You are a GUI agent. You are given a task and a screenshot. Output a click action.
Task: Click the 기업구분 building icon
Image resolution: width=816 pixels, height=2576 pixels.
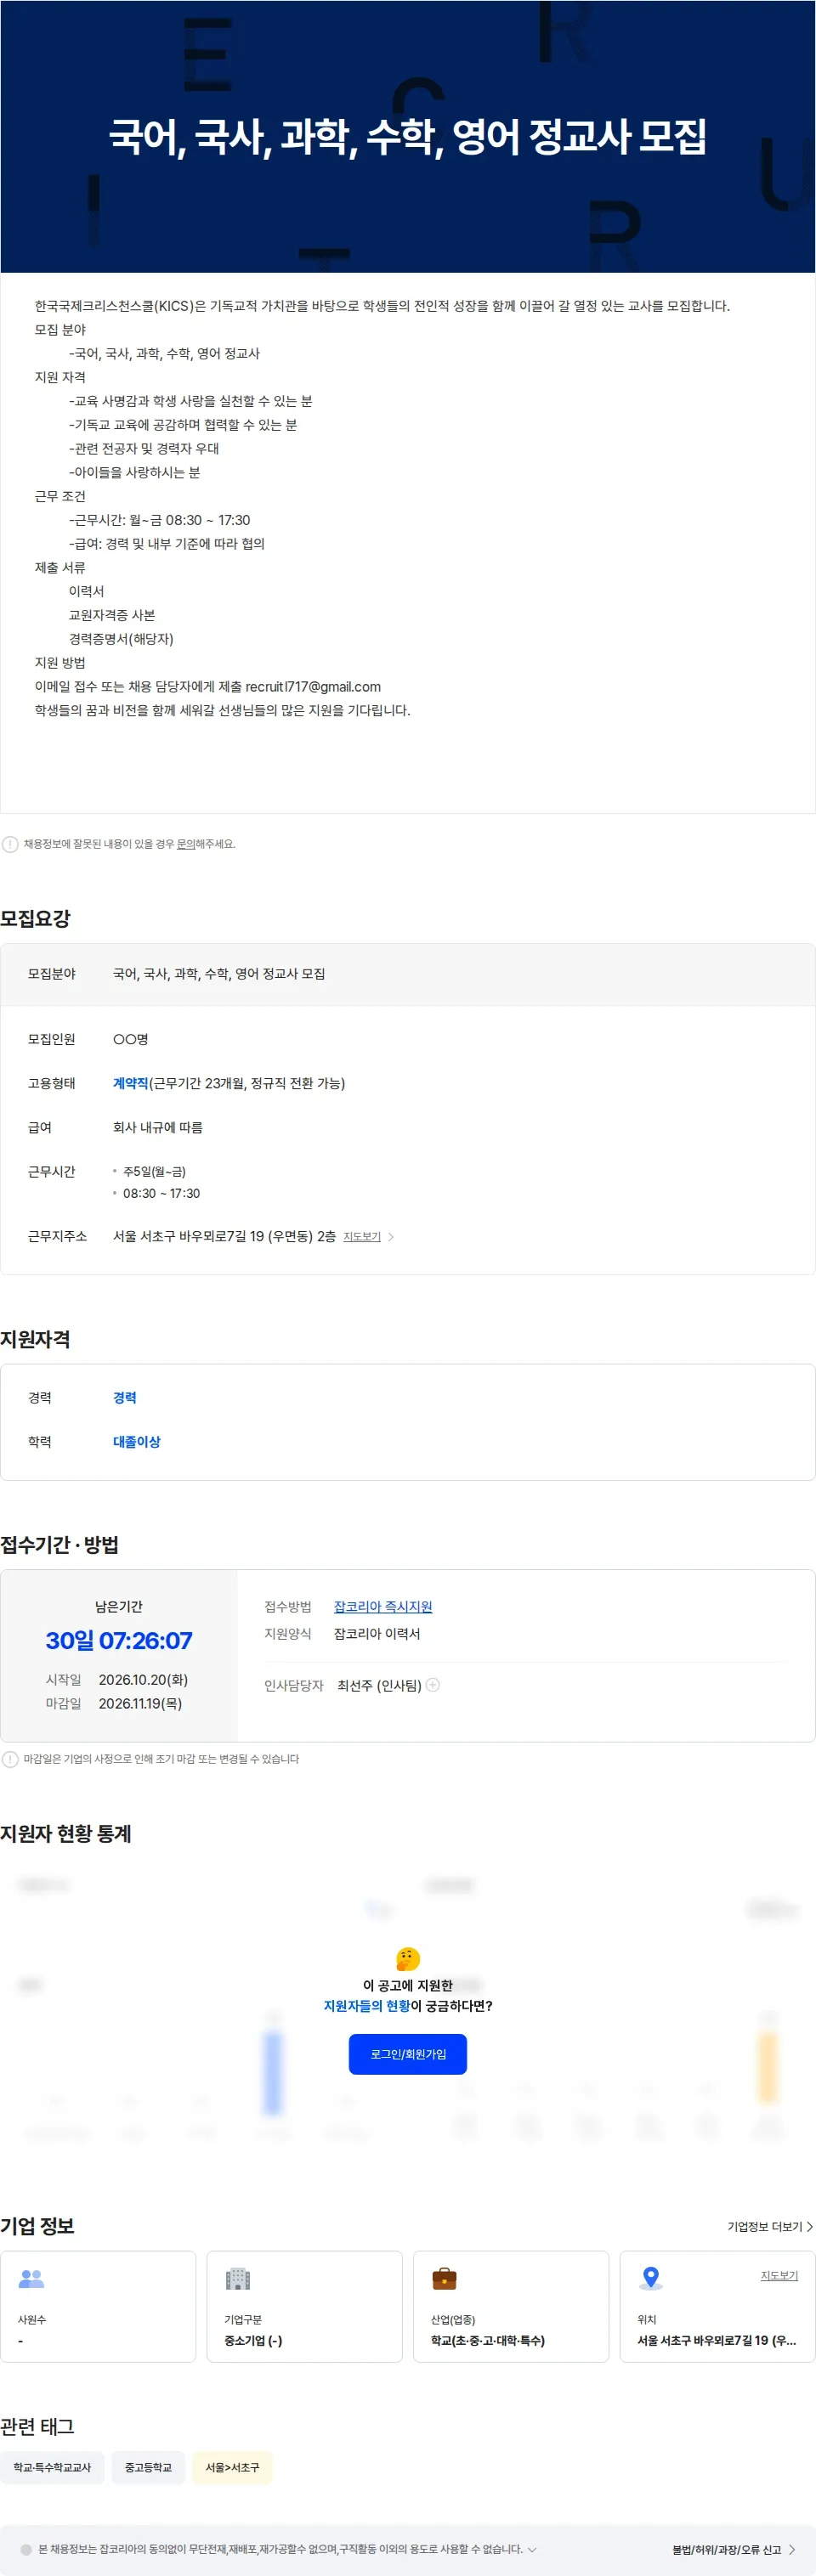238,2279
